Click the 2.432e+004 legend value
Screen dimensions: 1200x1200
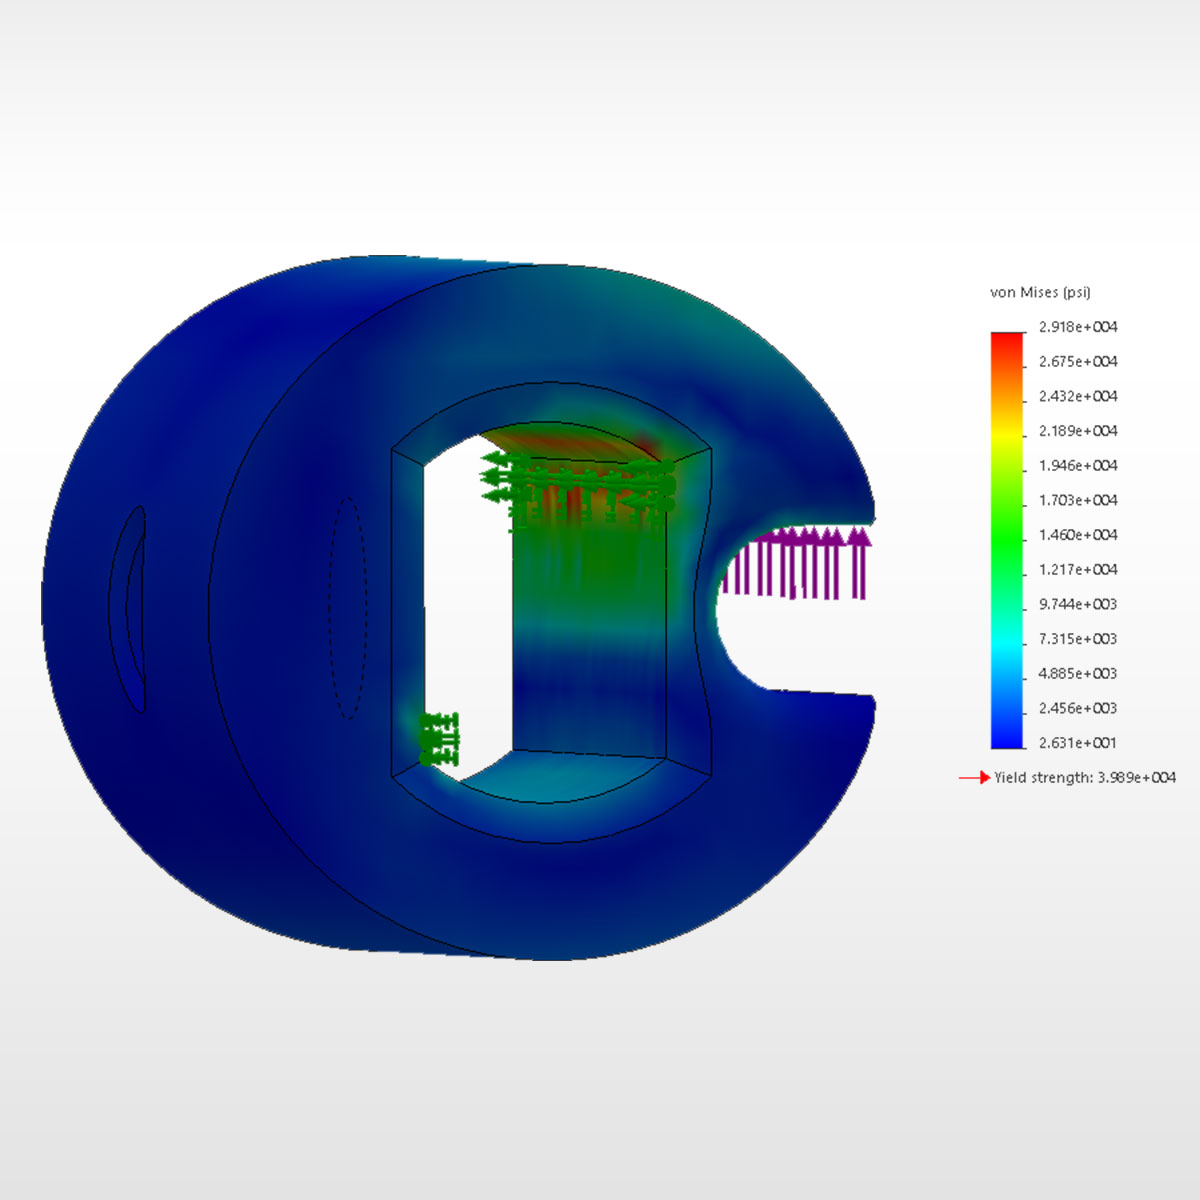click(x=1078, y=396)
